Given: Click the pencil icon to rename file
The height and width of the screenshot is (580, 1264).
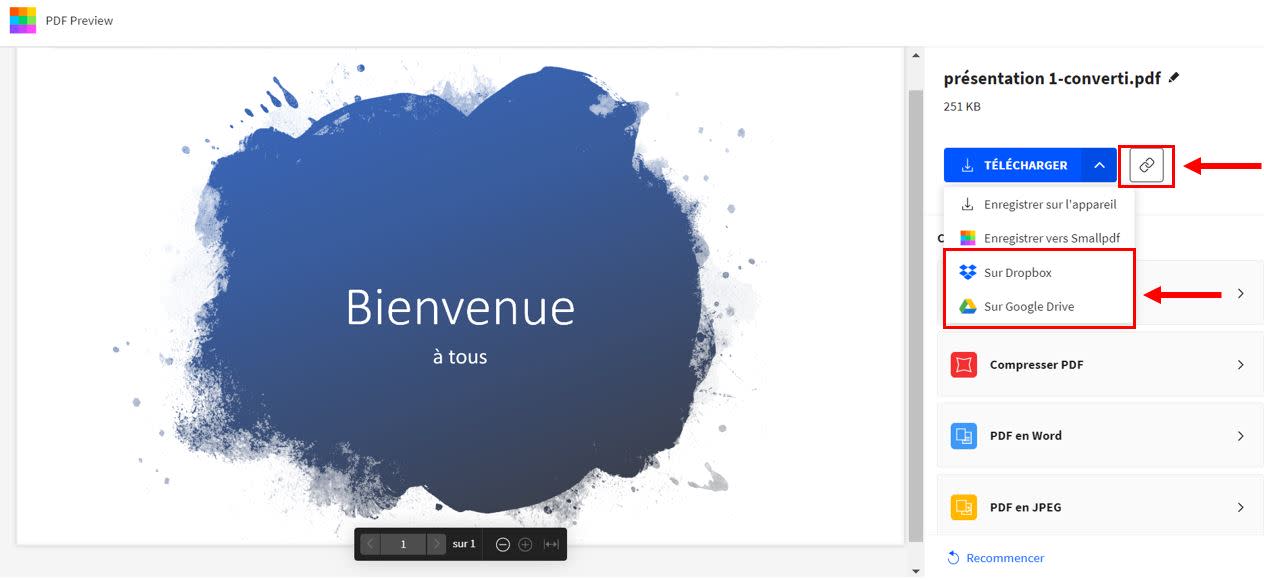Looking at the screenshot, I should point(1174,77).
